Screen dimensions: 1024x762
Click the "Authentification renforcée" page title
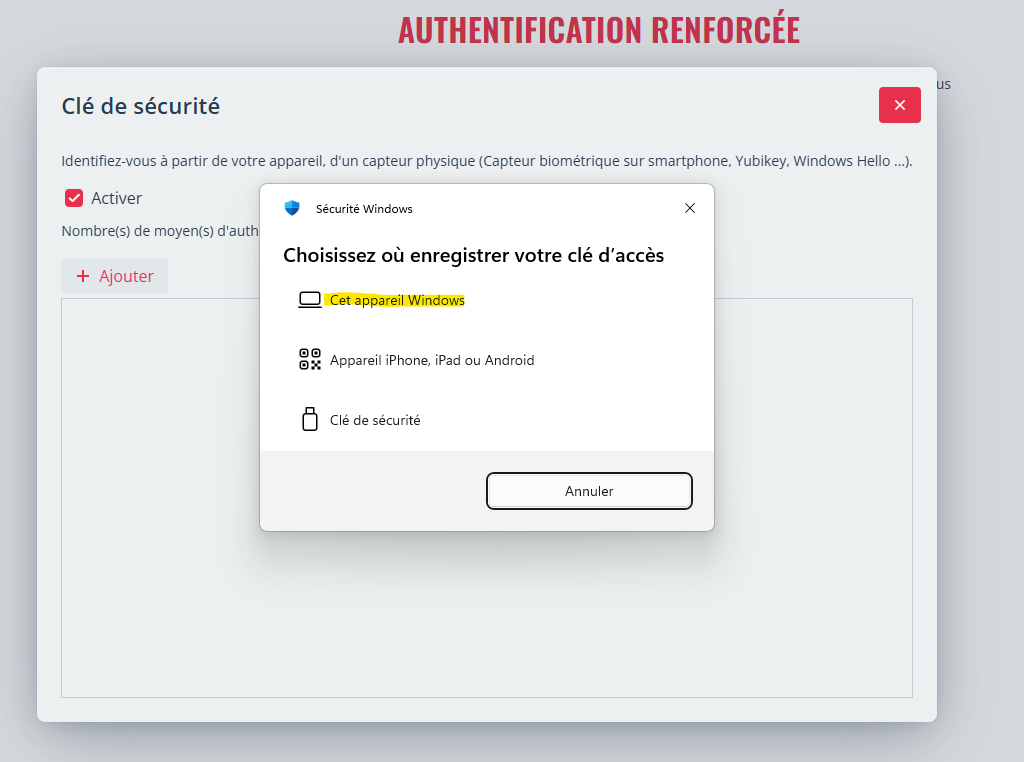(x=599, y=30)
